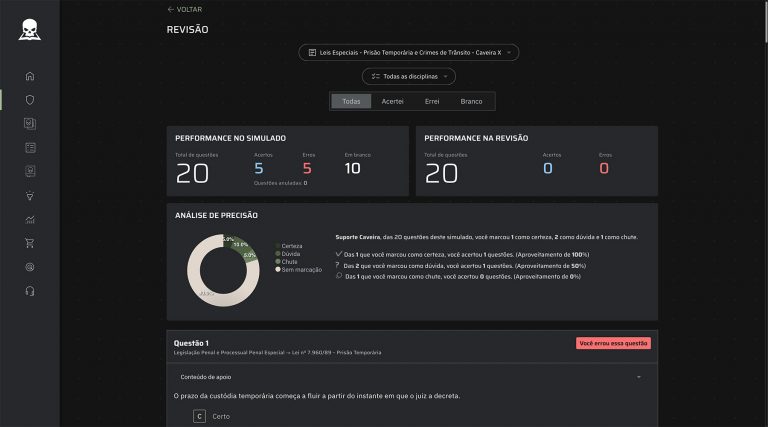Click the shield icon in the sidebar
Viewport: 768px width, 427px height.
pyautogui.click(x=30, y=100)
